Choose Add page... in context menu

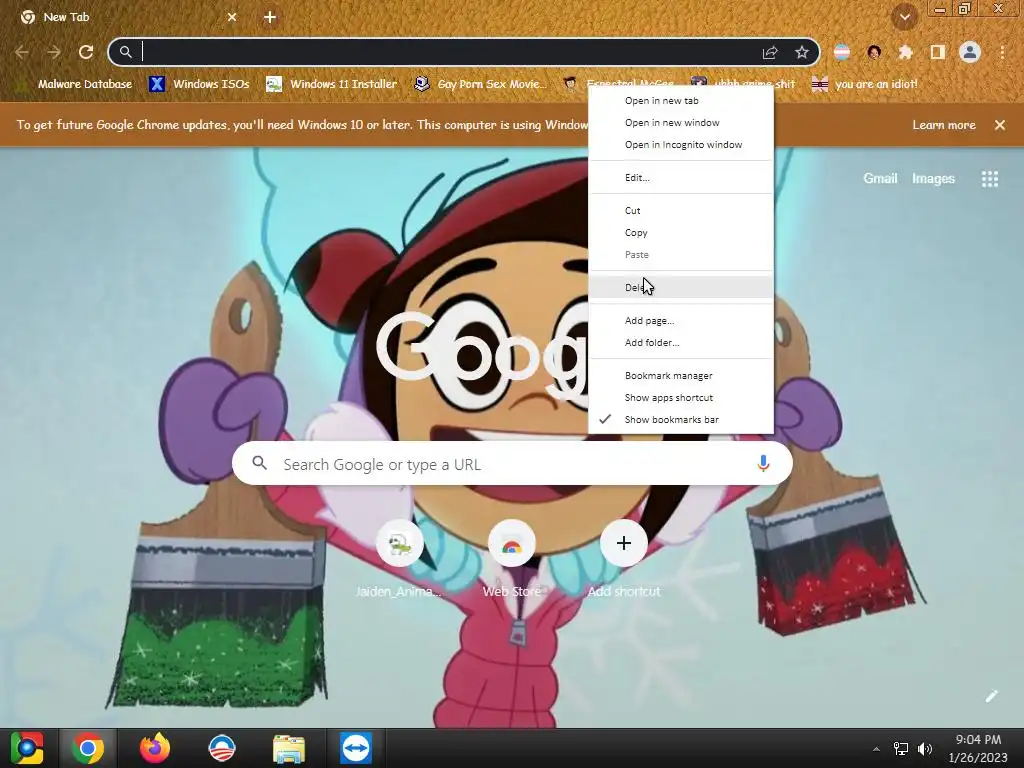[x=681, y=321]
